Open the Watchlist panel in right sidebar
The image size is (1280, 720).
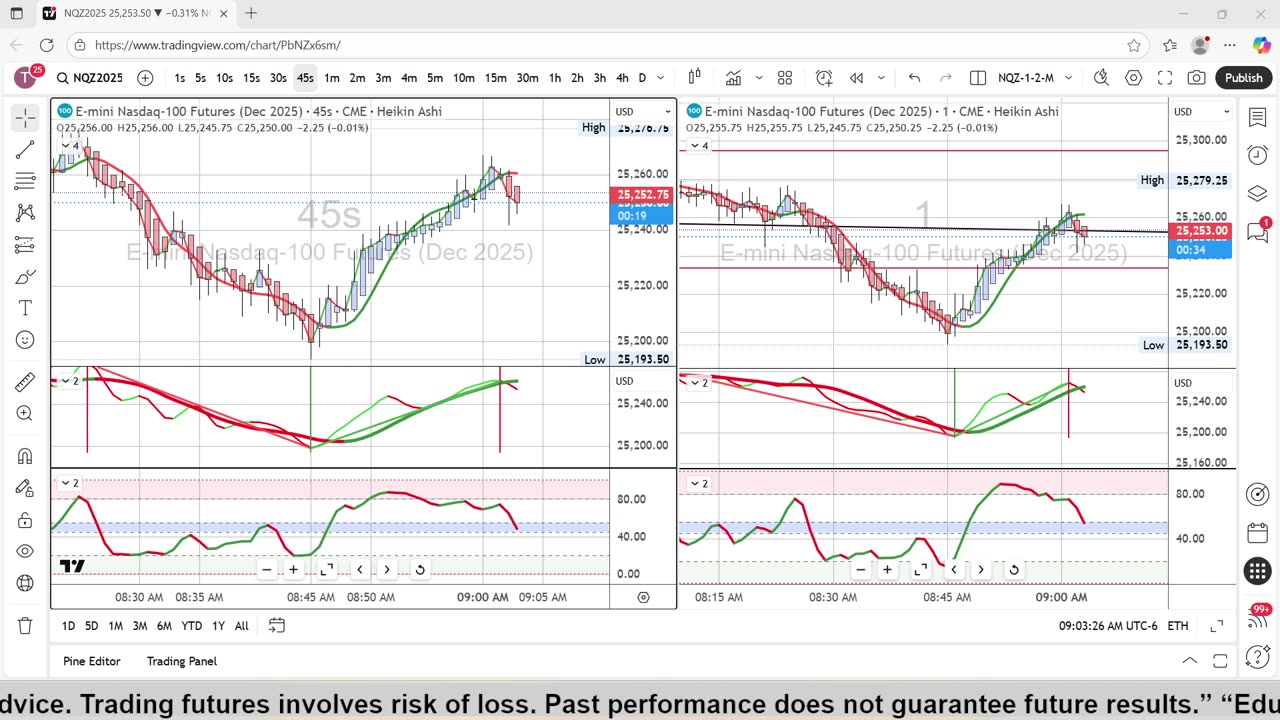(x=1258, y=118)
